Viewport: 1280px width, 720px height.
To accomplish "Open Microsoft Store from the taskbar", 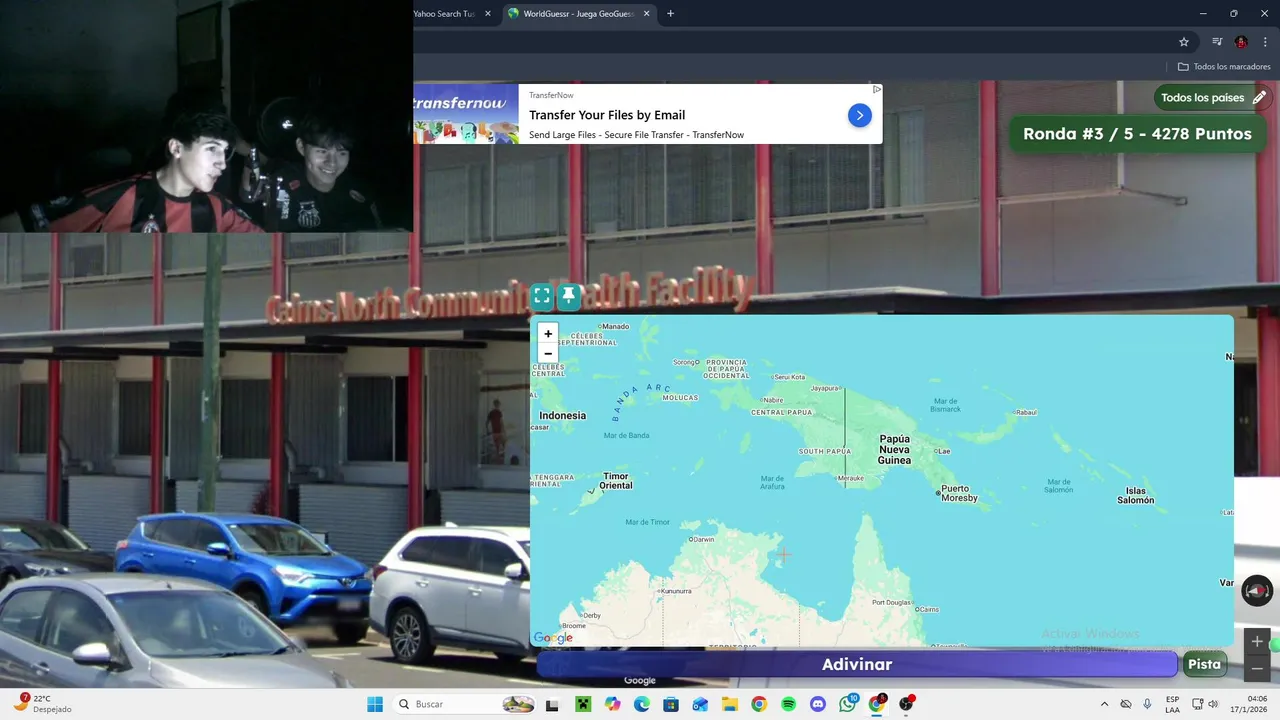I will pos(671,704).
